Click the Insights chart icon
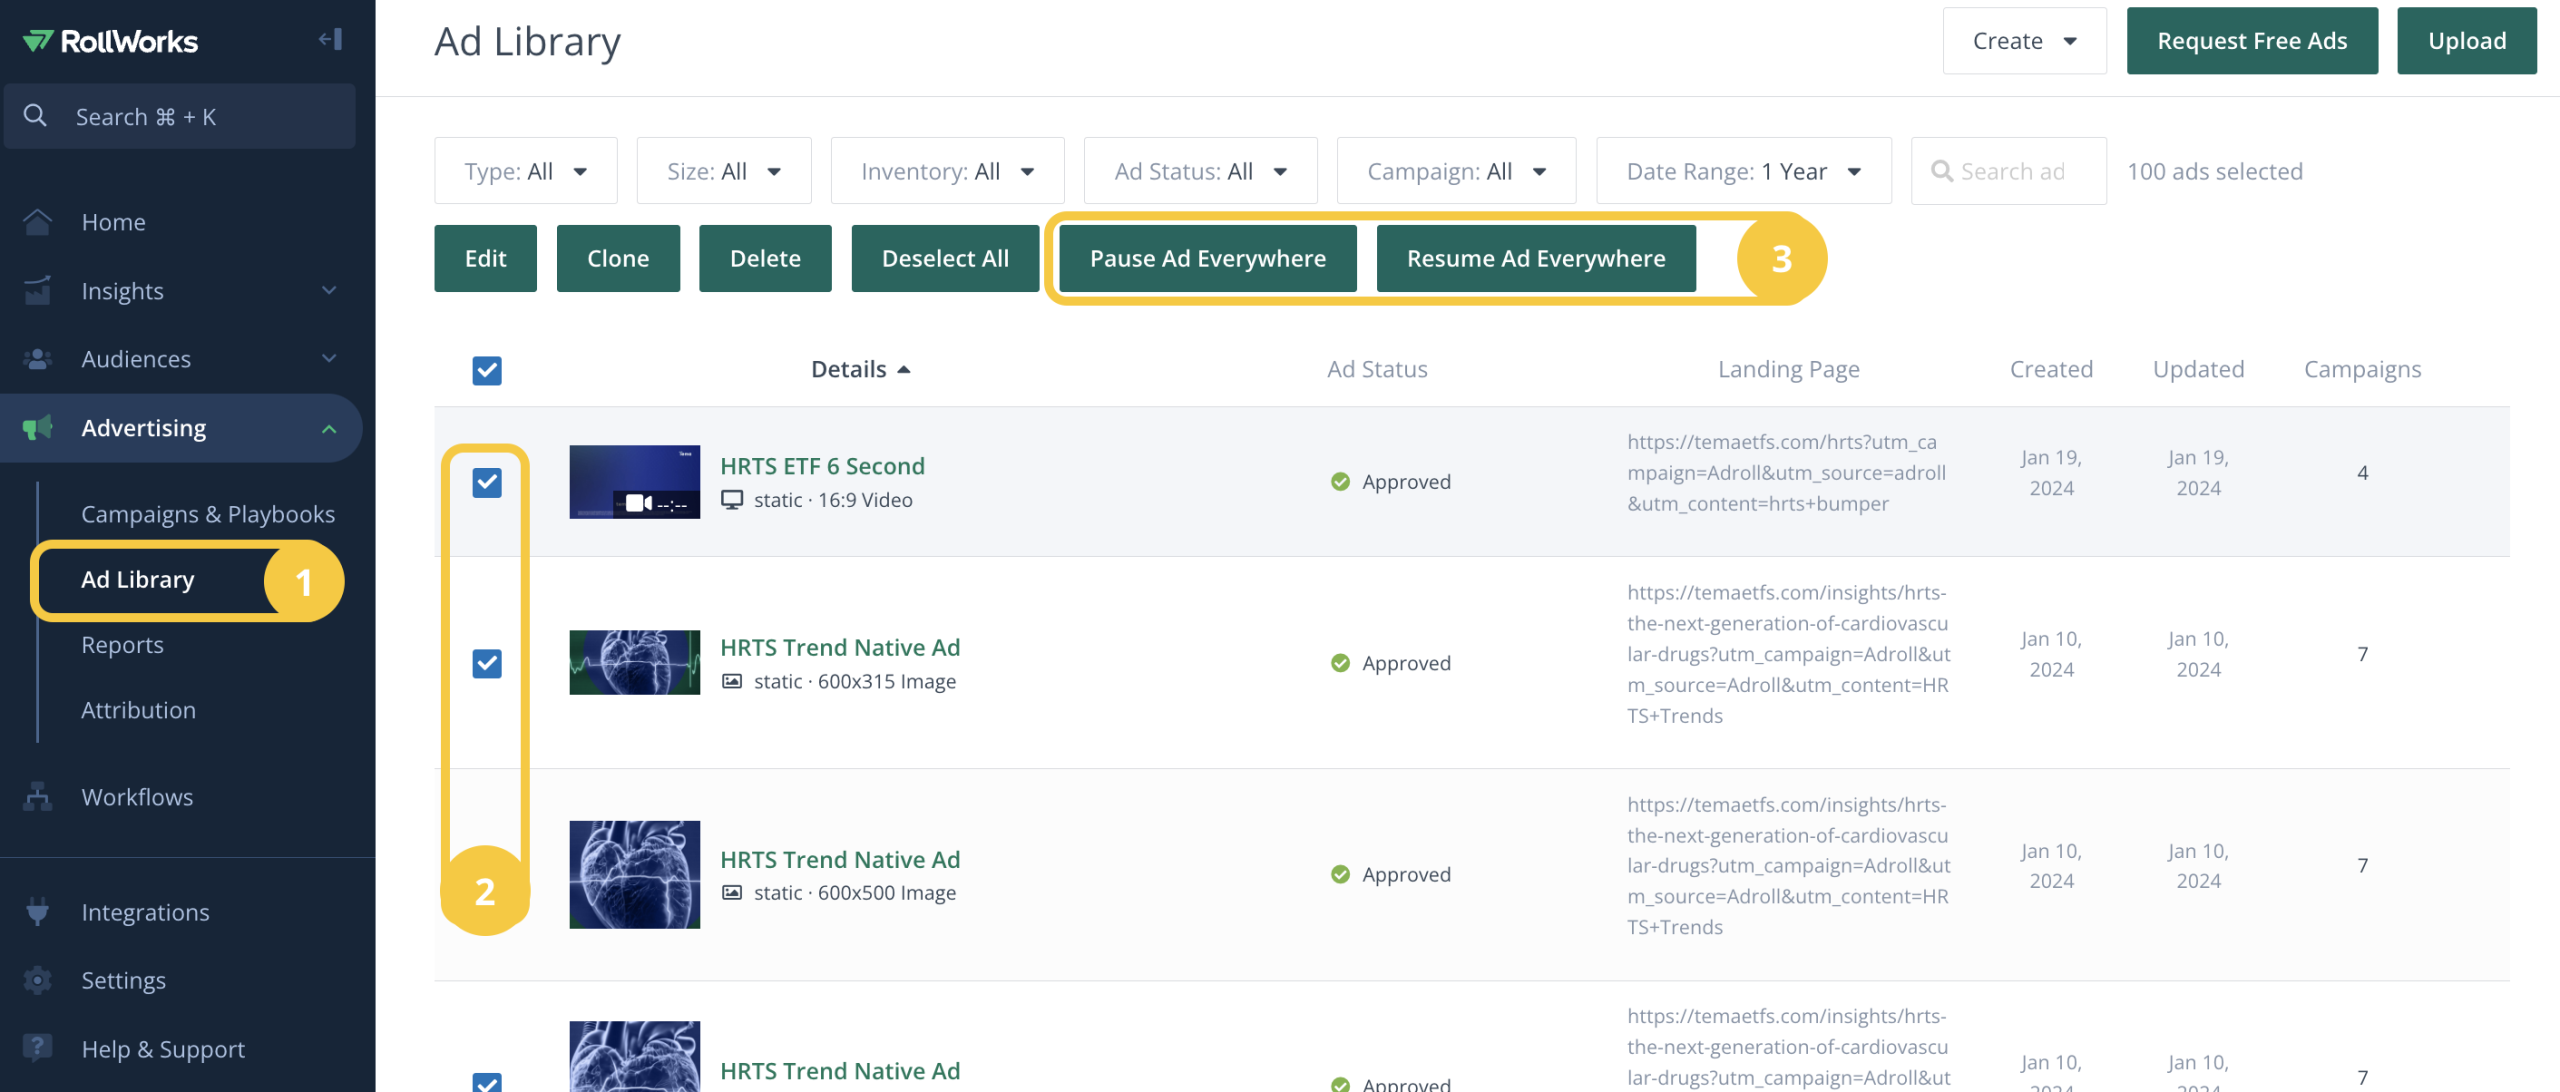Image resolution: width=2560 pixels, height=1092 pixels. tap(38, 290)
